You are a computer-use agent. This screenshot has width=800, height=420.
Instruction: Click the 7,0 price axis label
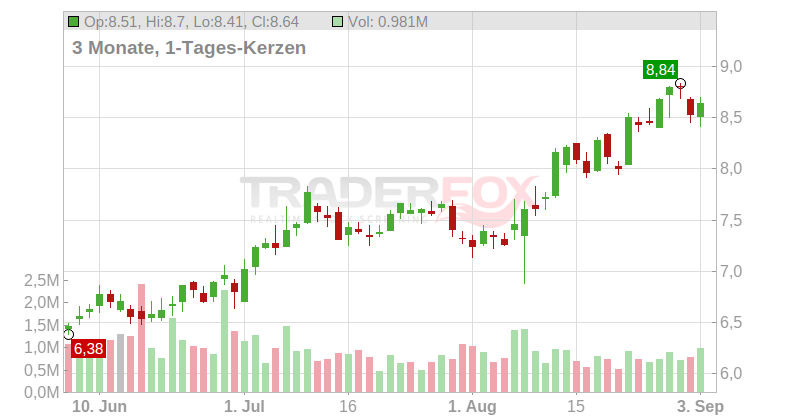tap(731, 271)
